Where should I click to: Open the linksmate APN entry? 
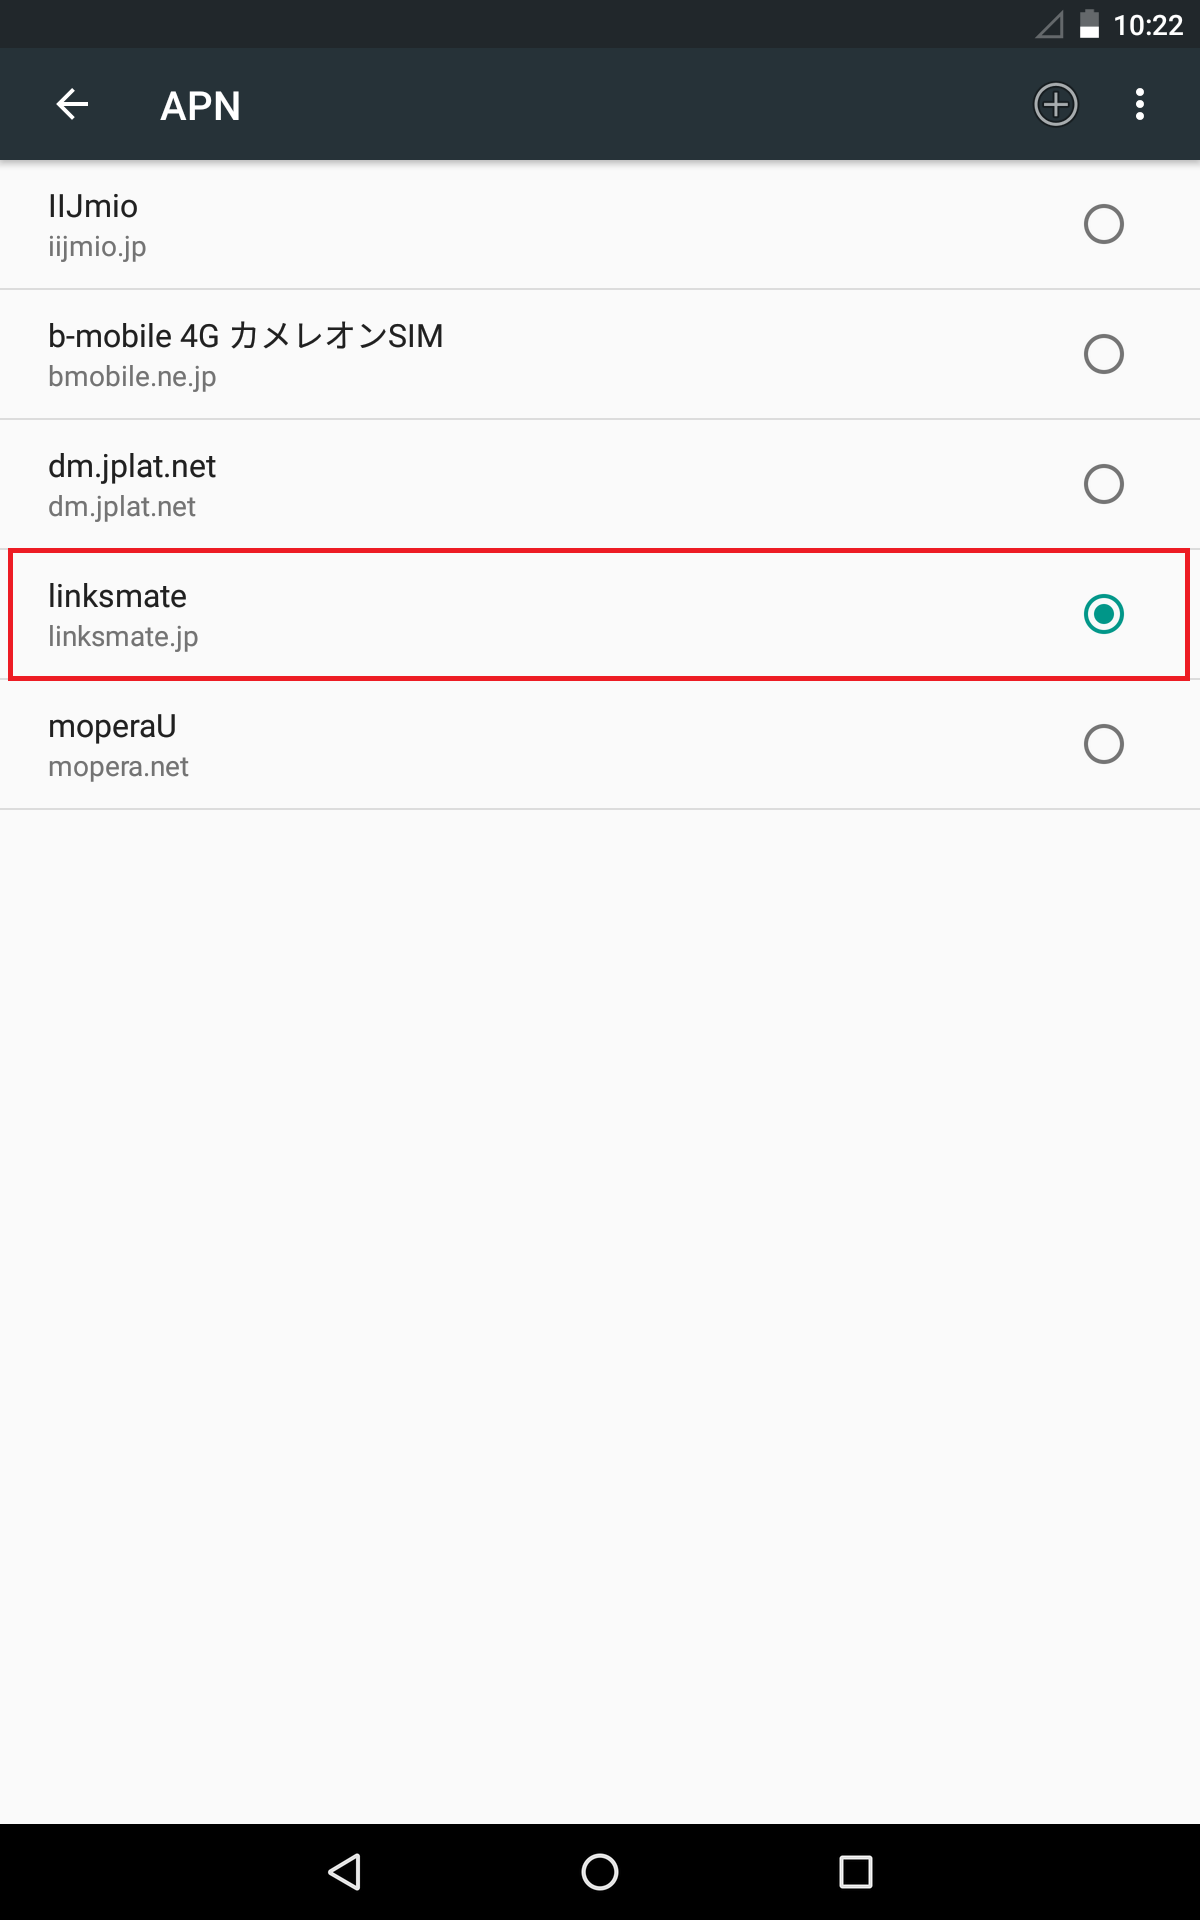[400, 615]
